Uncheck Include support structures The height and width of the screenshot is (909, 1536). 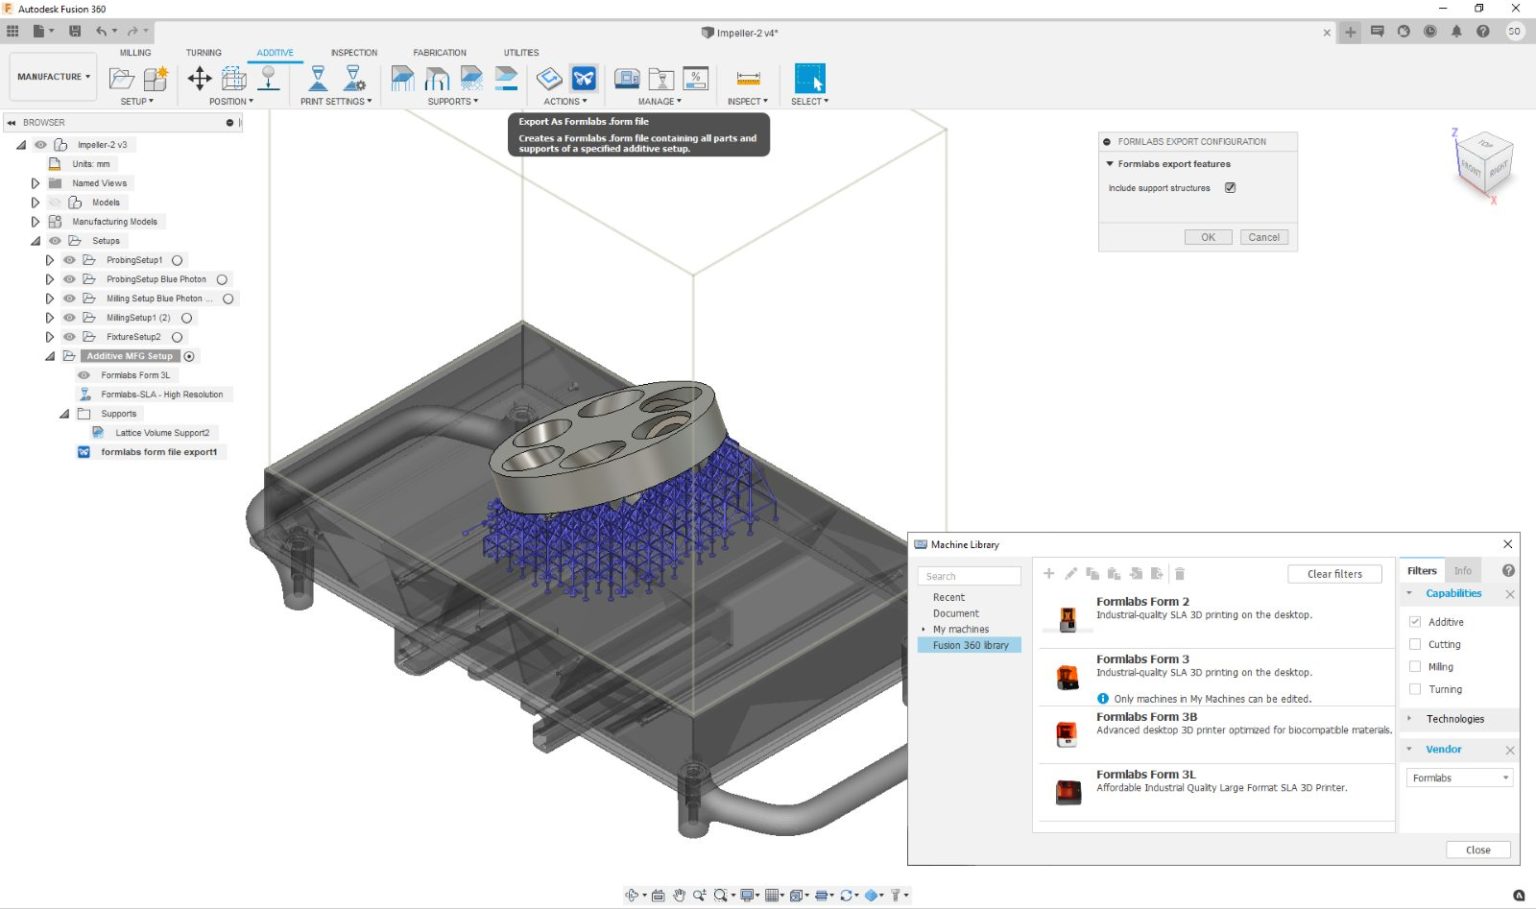coord(1230,187)
